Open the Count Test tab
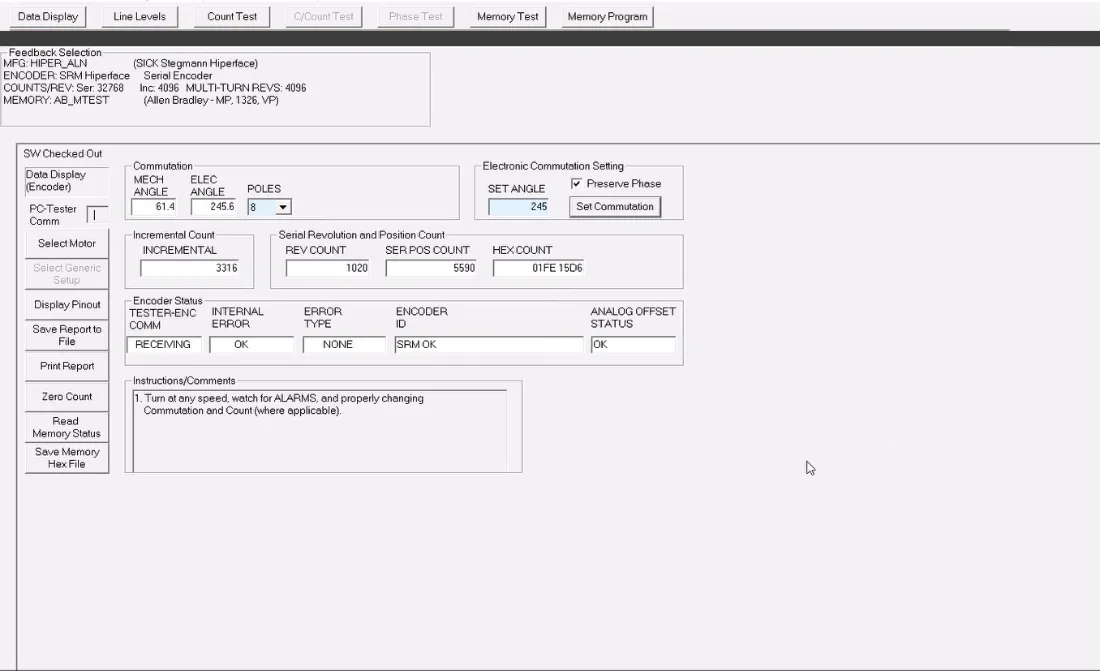This screenshot has width=1100, height=671. click(x=232, y=16)
